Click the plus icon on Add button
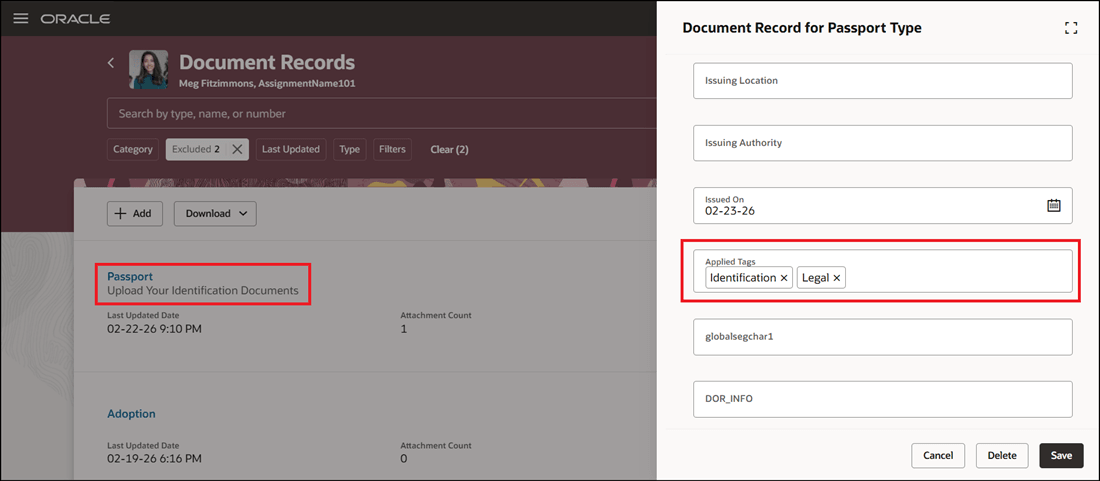This screenshot has width=1100, height=481. coord(121,214)
